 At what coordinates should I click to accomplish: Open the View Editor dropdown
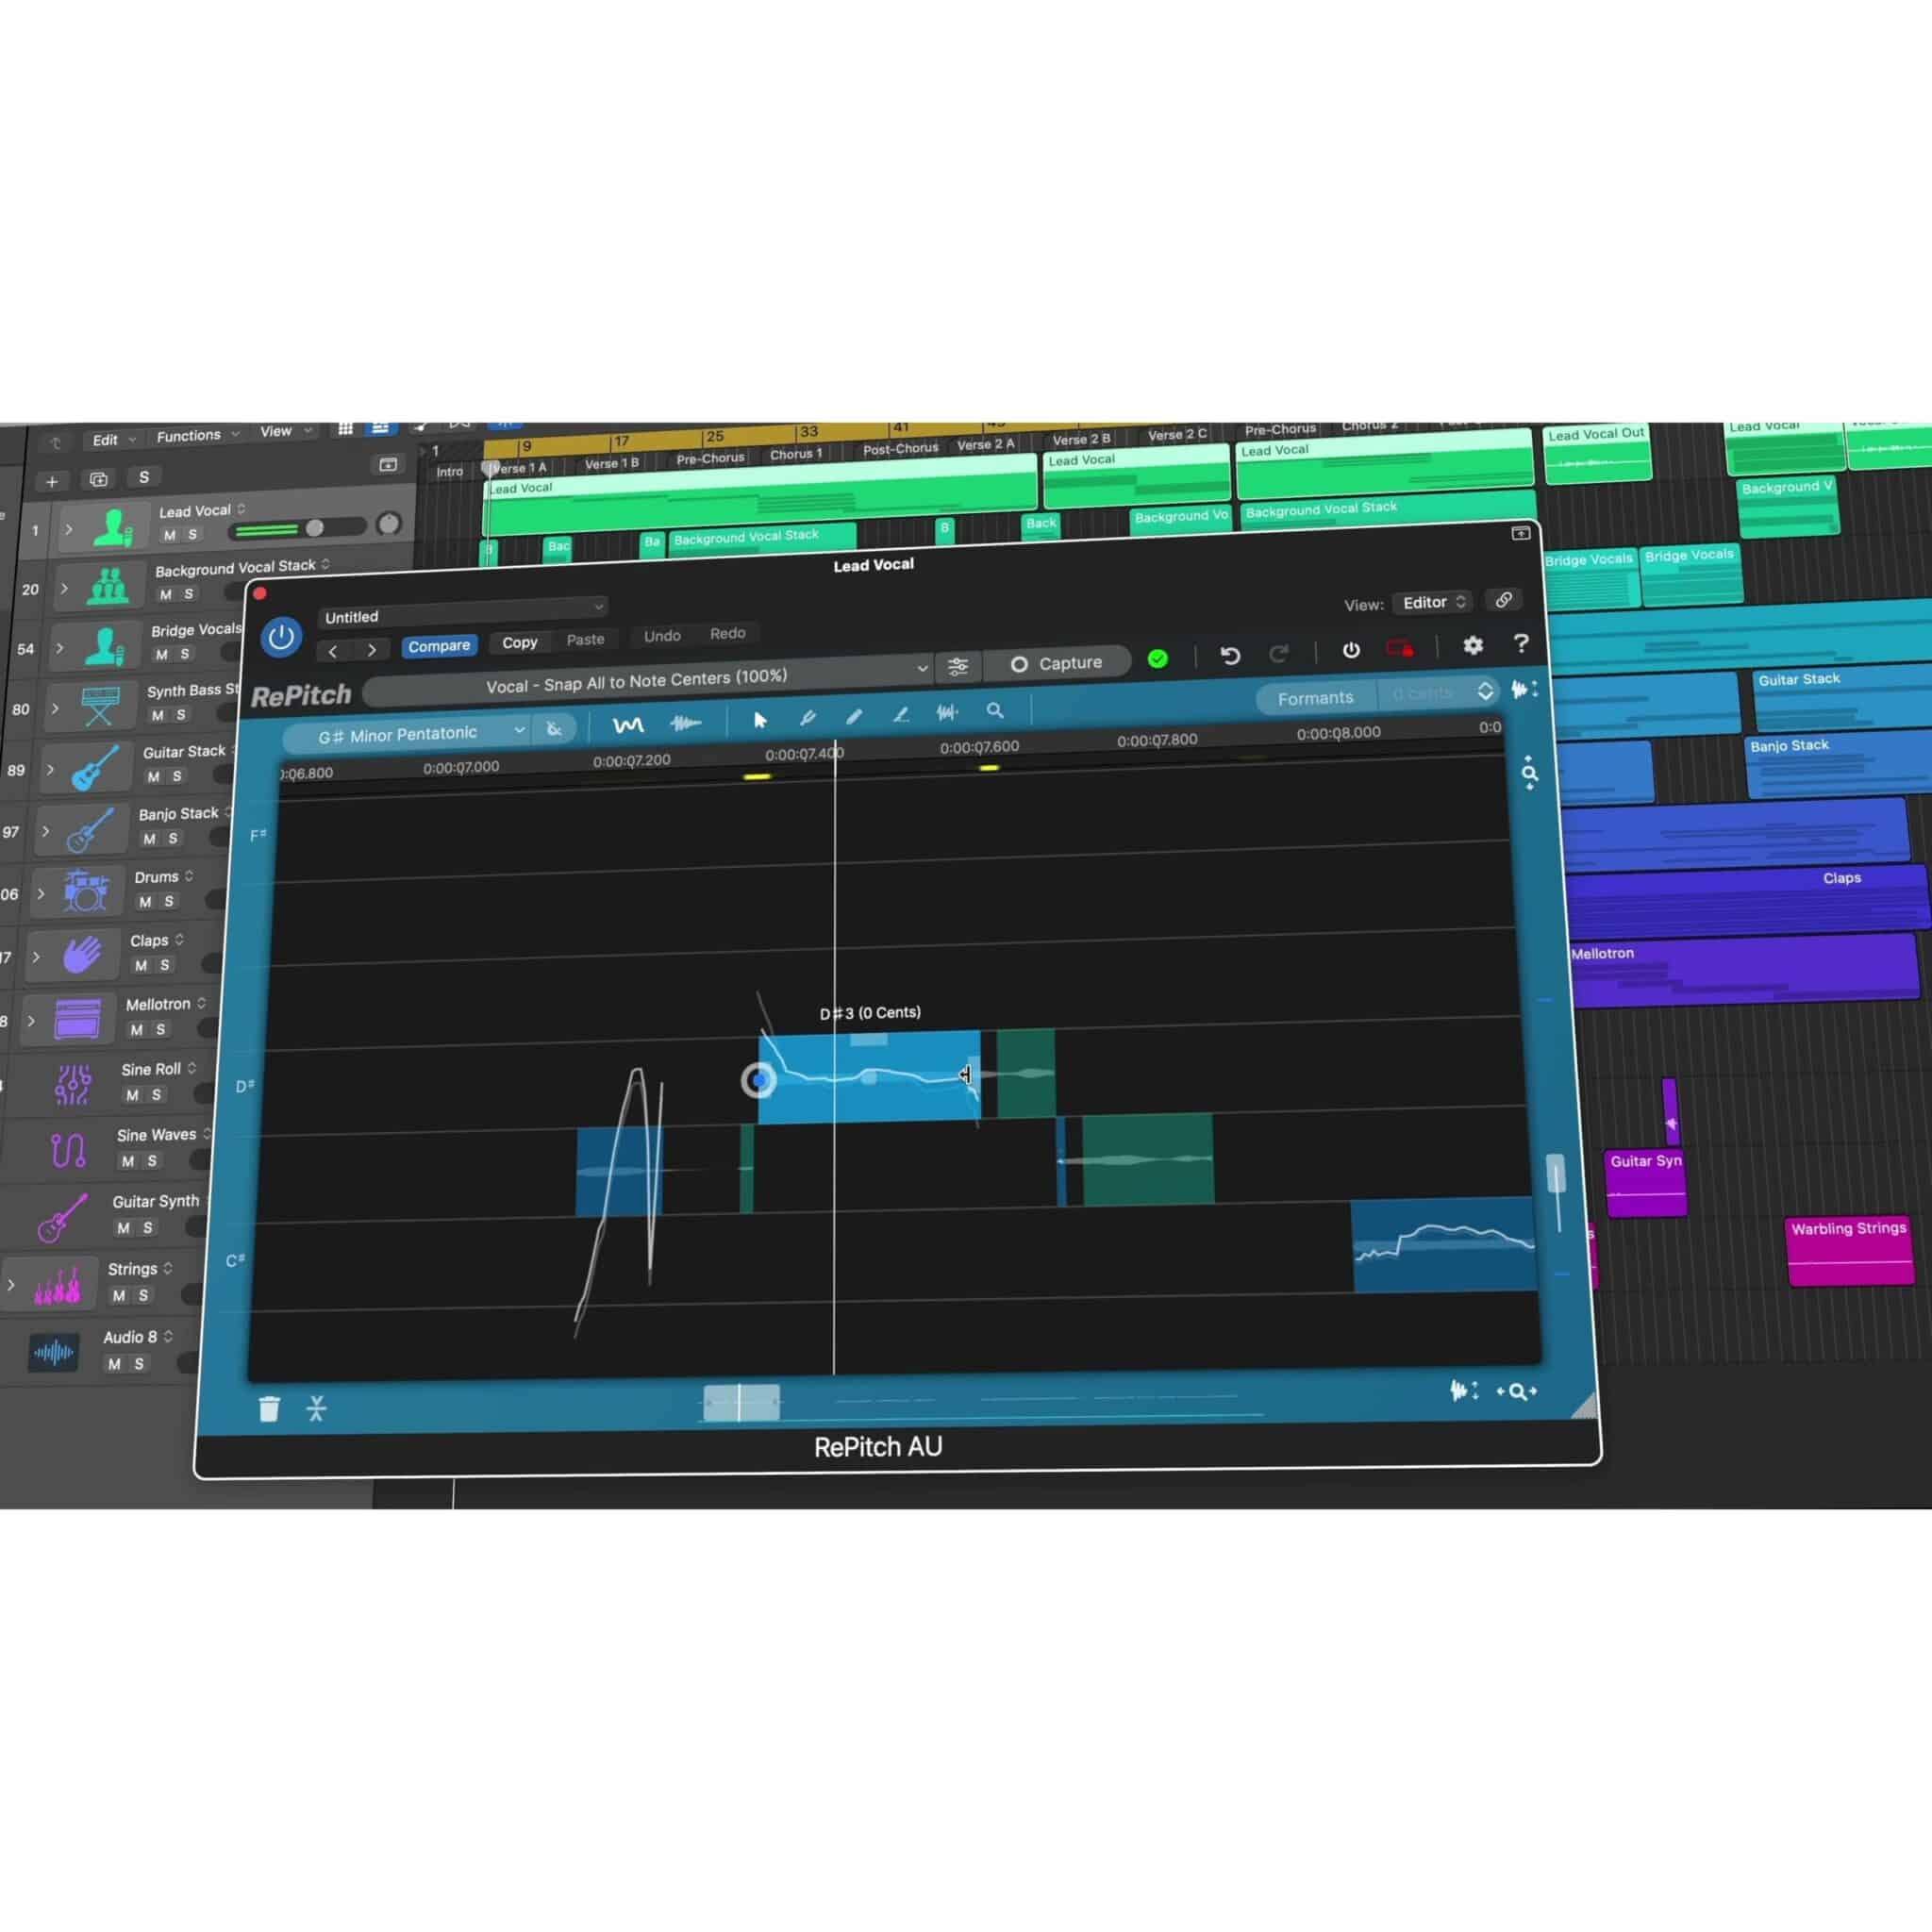(x=1433, y=602)
